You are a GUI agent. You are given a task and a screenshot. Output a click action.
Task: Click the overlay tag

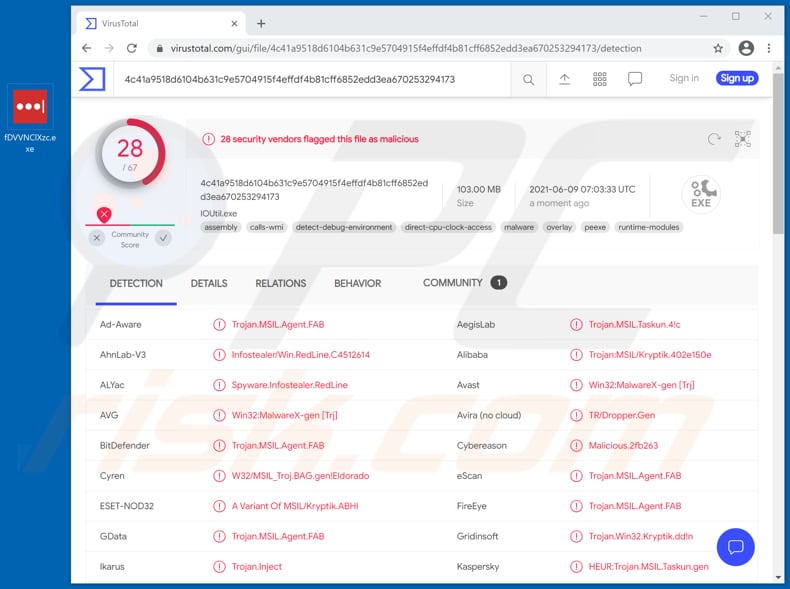pos(559,227)
